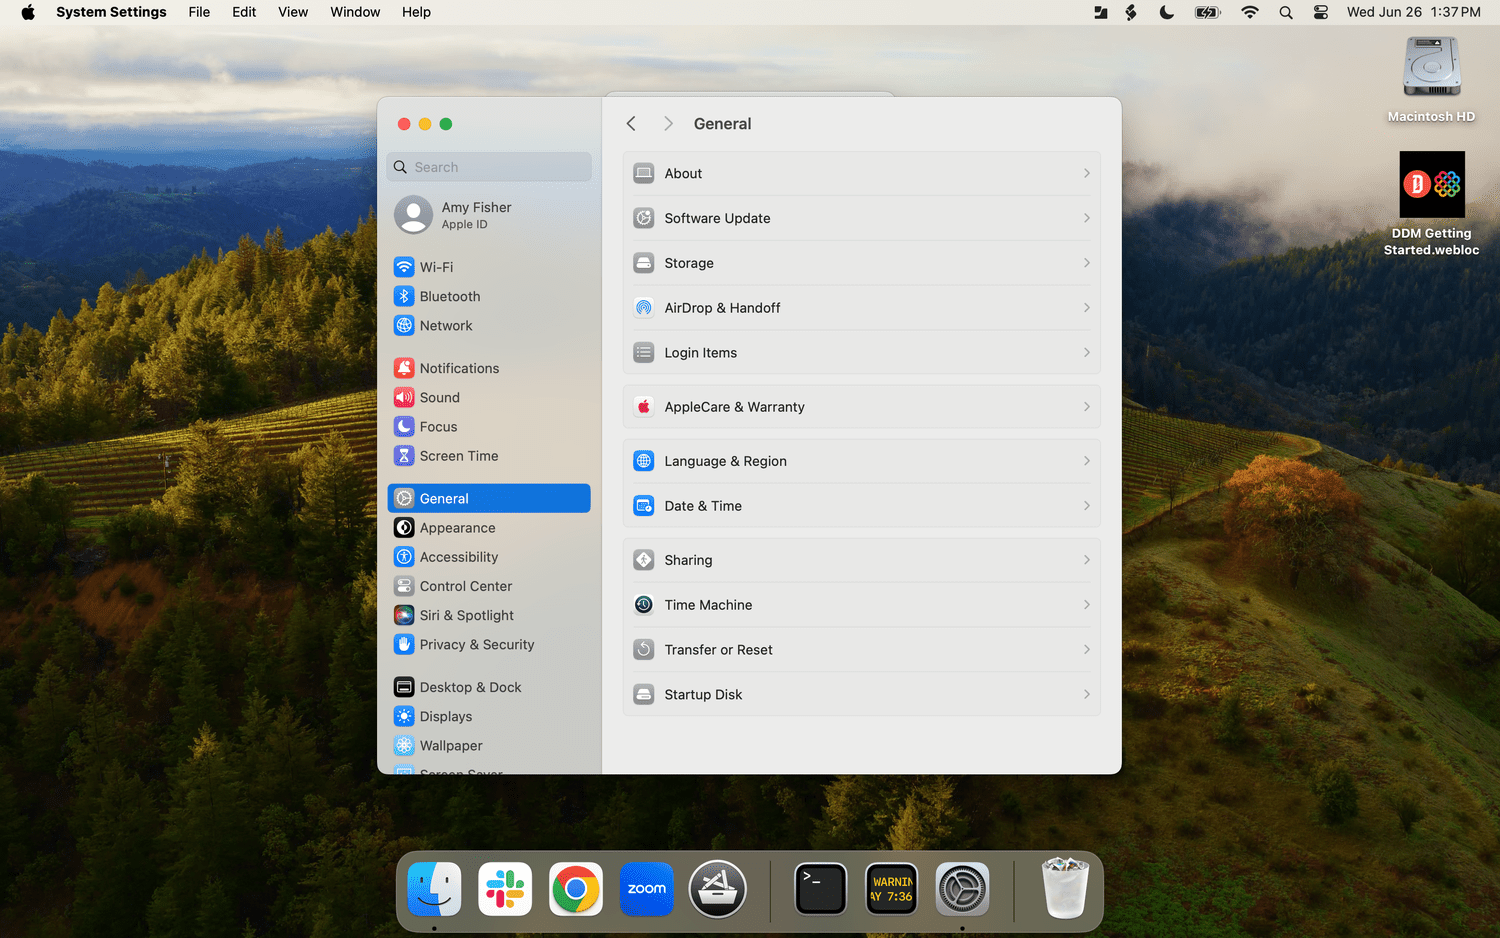This screenshot has height=938, width=1500.
Task: Expand the Storage settings row
Action: click(861, 263)
